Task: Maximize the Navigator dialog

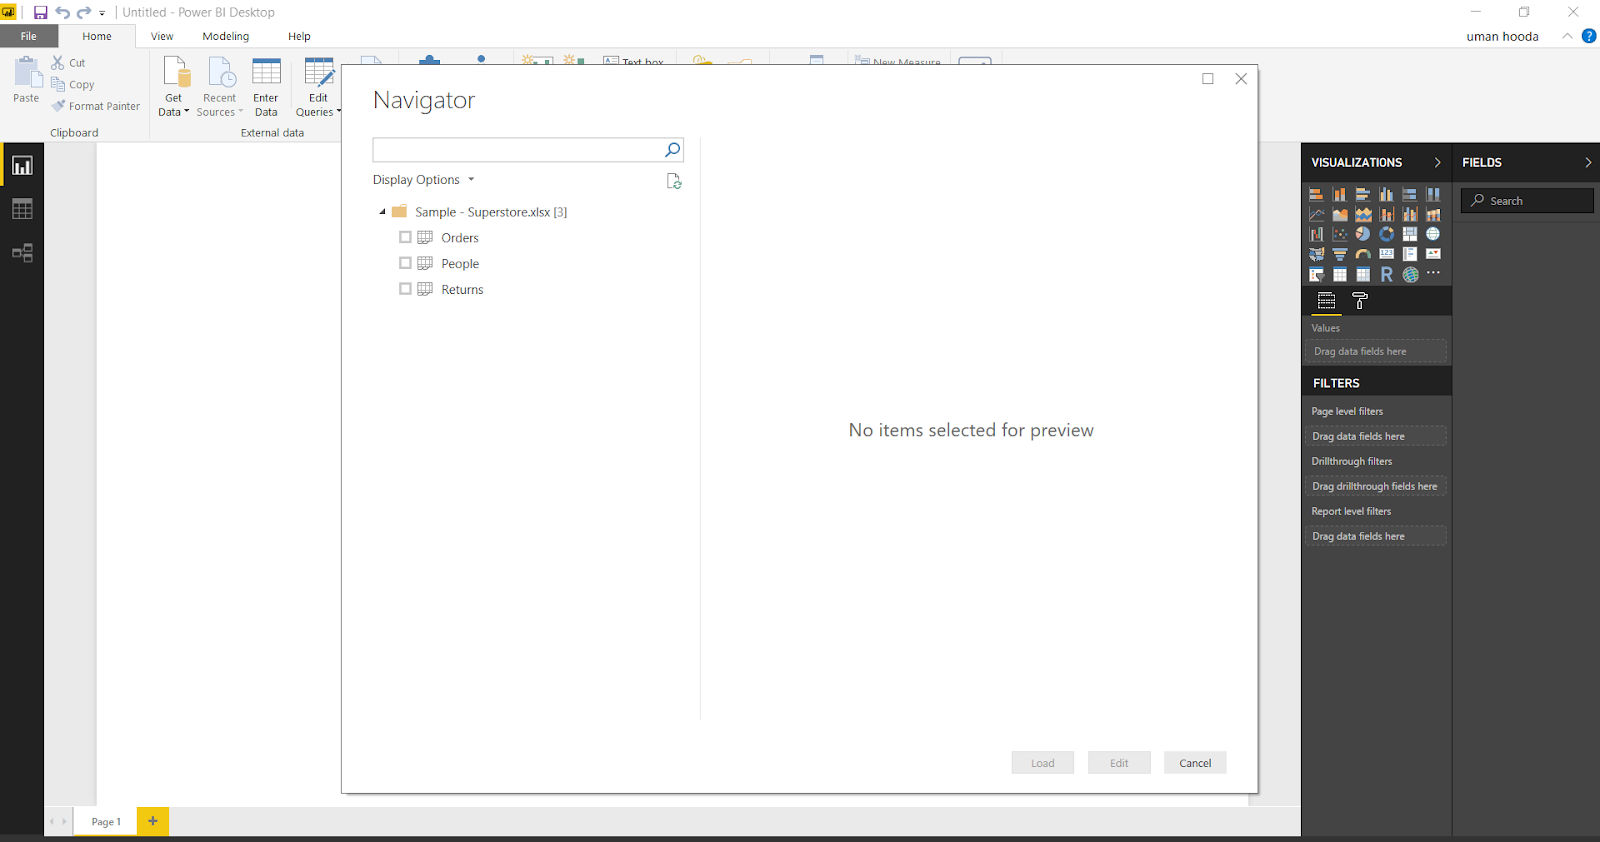Action: tap(1208, 79)
